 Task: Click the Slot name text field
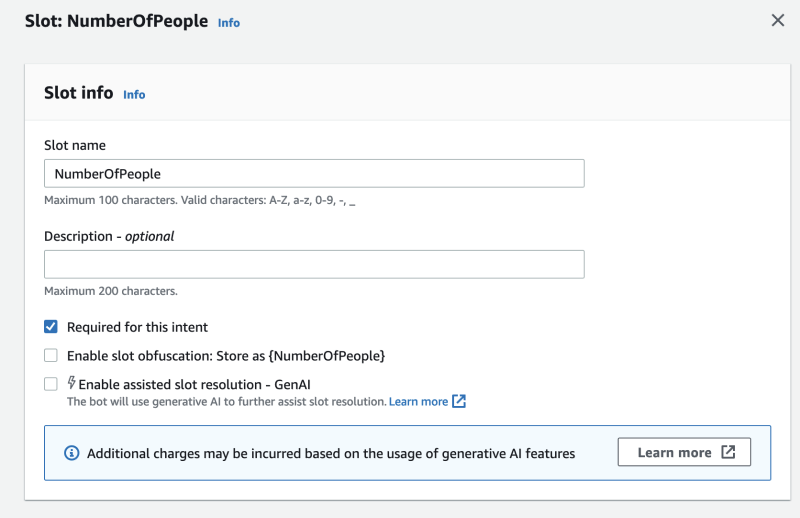pyautogui.click(x=314, y=173)
